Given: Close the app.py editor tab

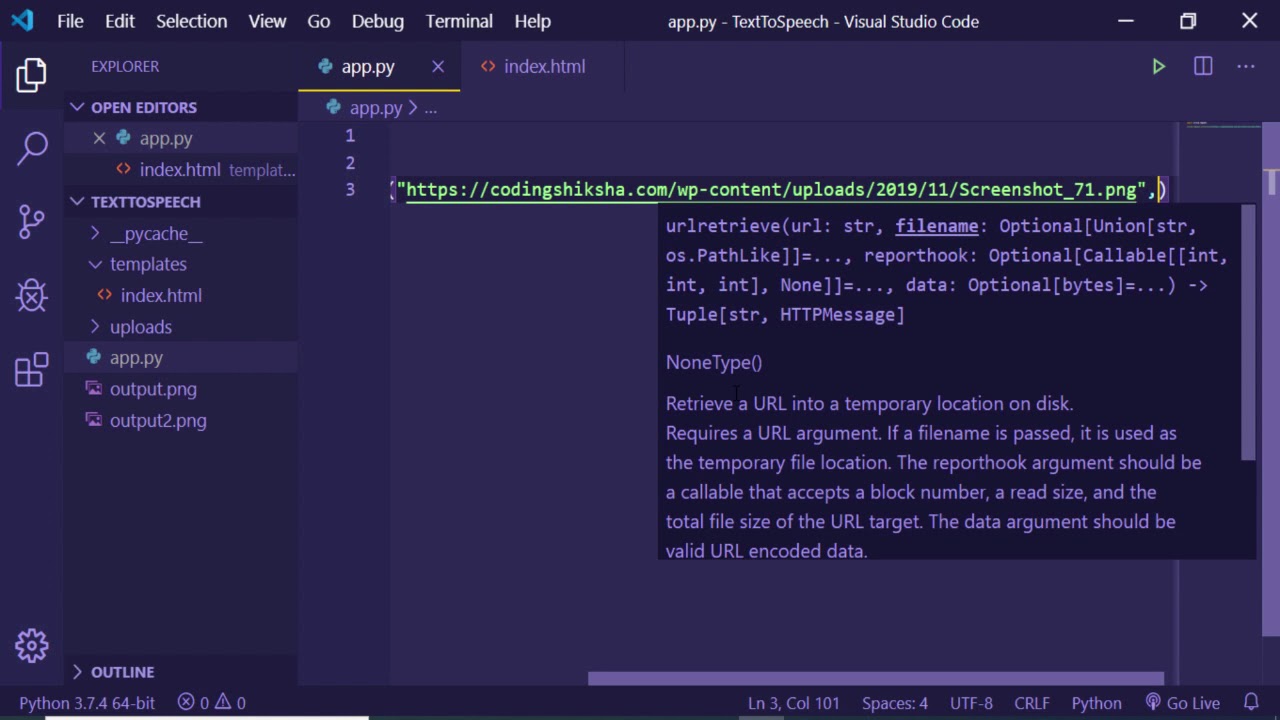Looking at the screenshot, I should 438,67.
